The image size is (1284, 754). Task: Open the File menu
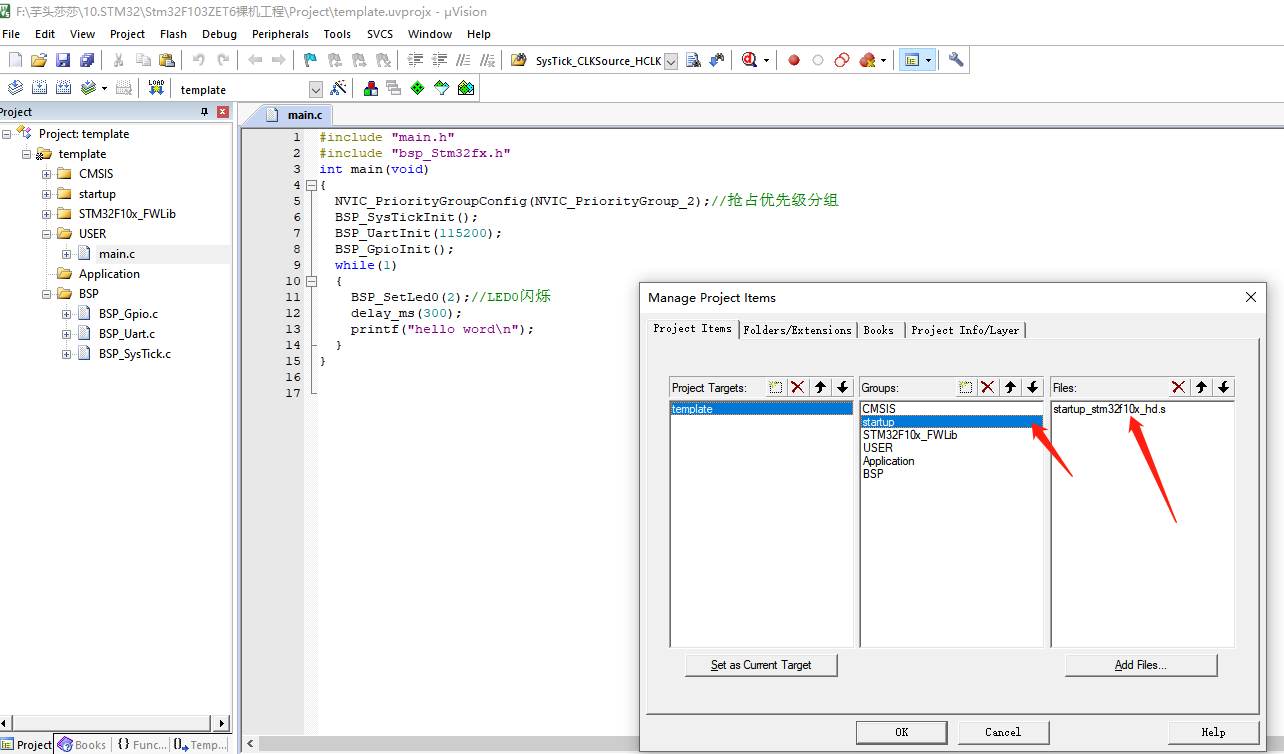pos(11,34)
